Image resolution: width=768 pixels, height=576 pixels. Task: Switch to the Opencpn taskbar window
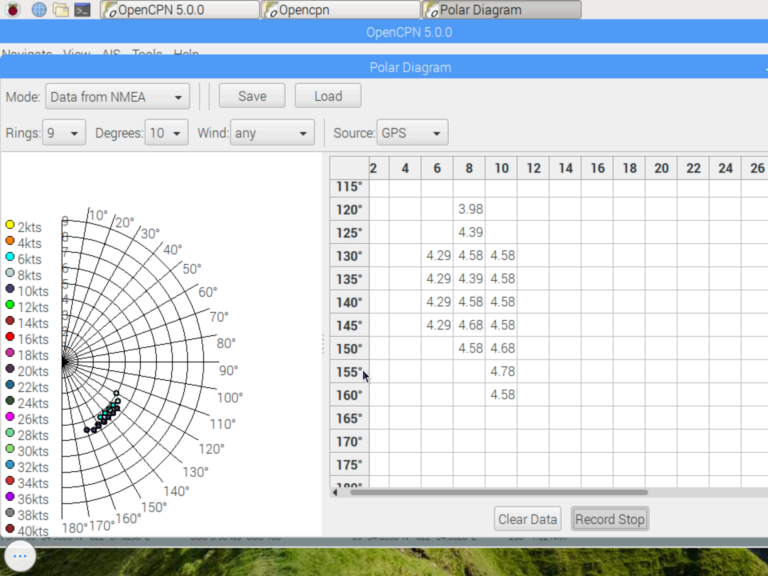340,10
